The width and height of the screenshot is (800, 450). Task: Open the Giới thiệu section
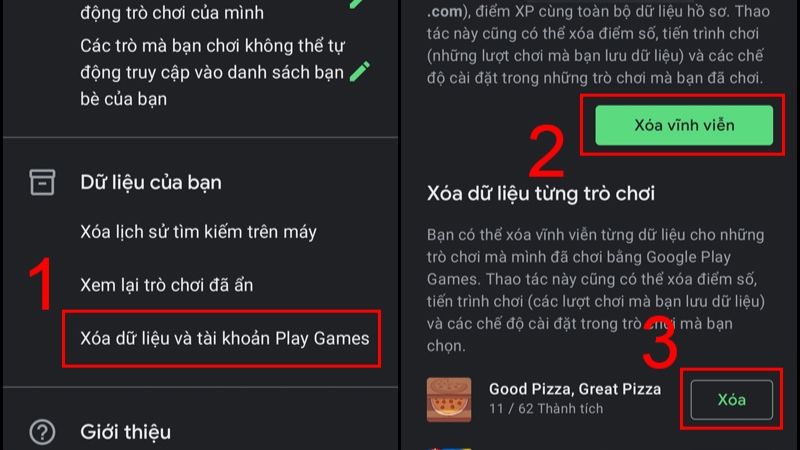click(126, 432)
